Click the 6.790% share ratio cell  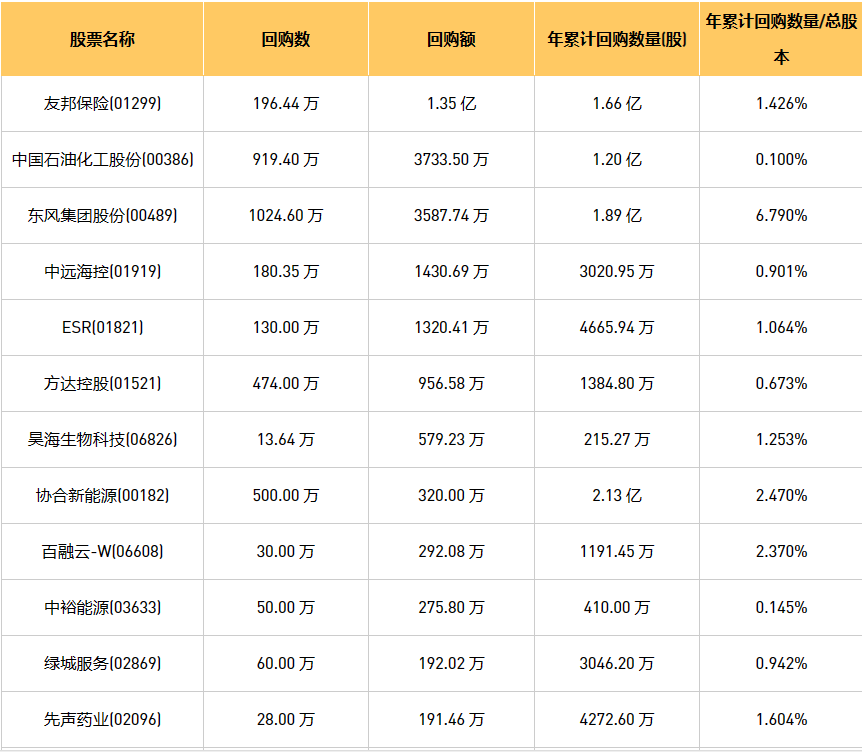point(781,215)
